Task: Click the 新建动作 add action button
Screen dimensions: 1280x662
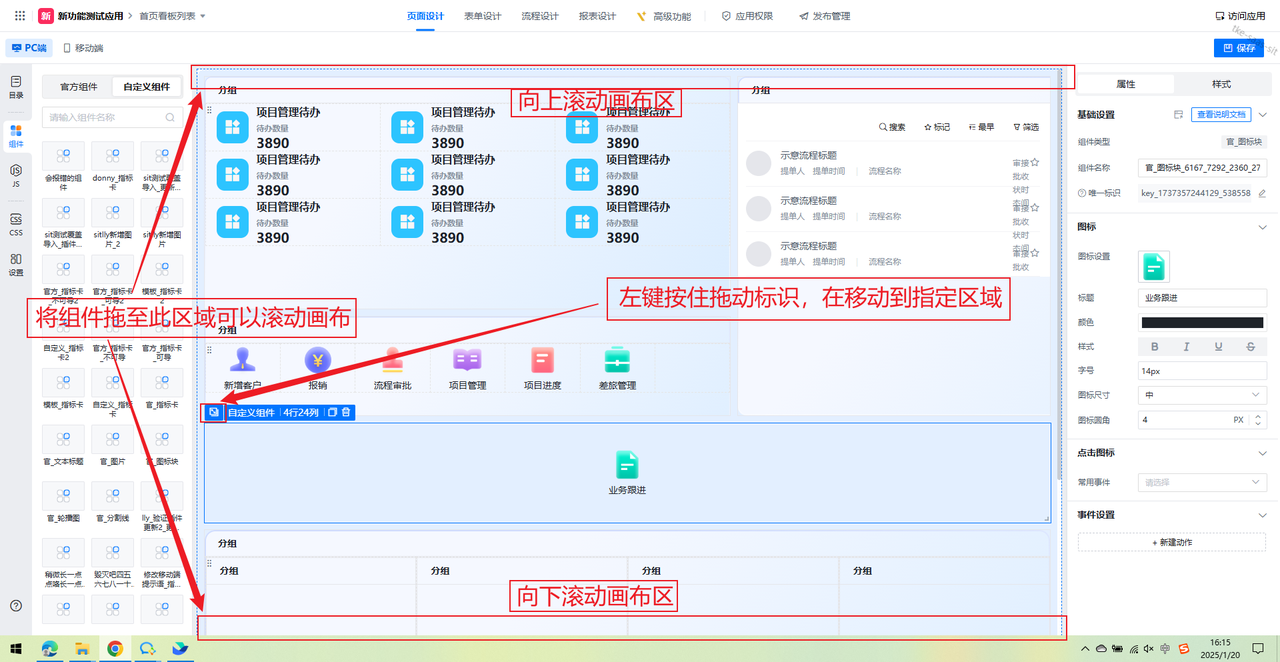Action: pos(1172,542)
